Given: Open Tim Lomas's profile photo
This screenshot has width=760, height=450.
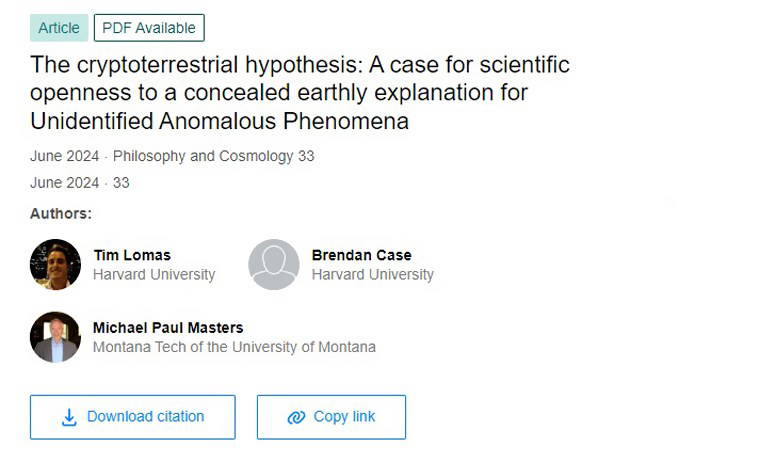Looking at the screenshot, I should [55, 265].
